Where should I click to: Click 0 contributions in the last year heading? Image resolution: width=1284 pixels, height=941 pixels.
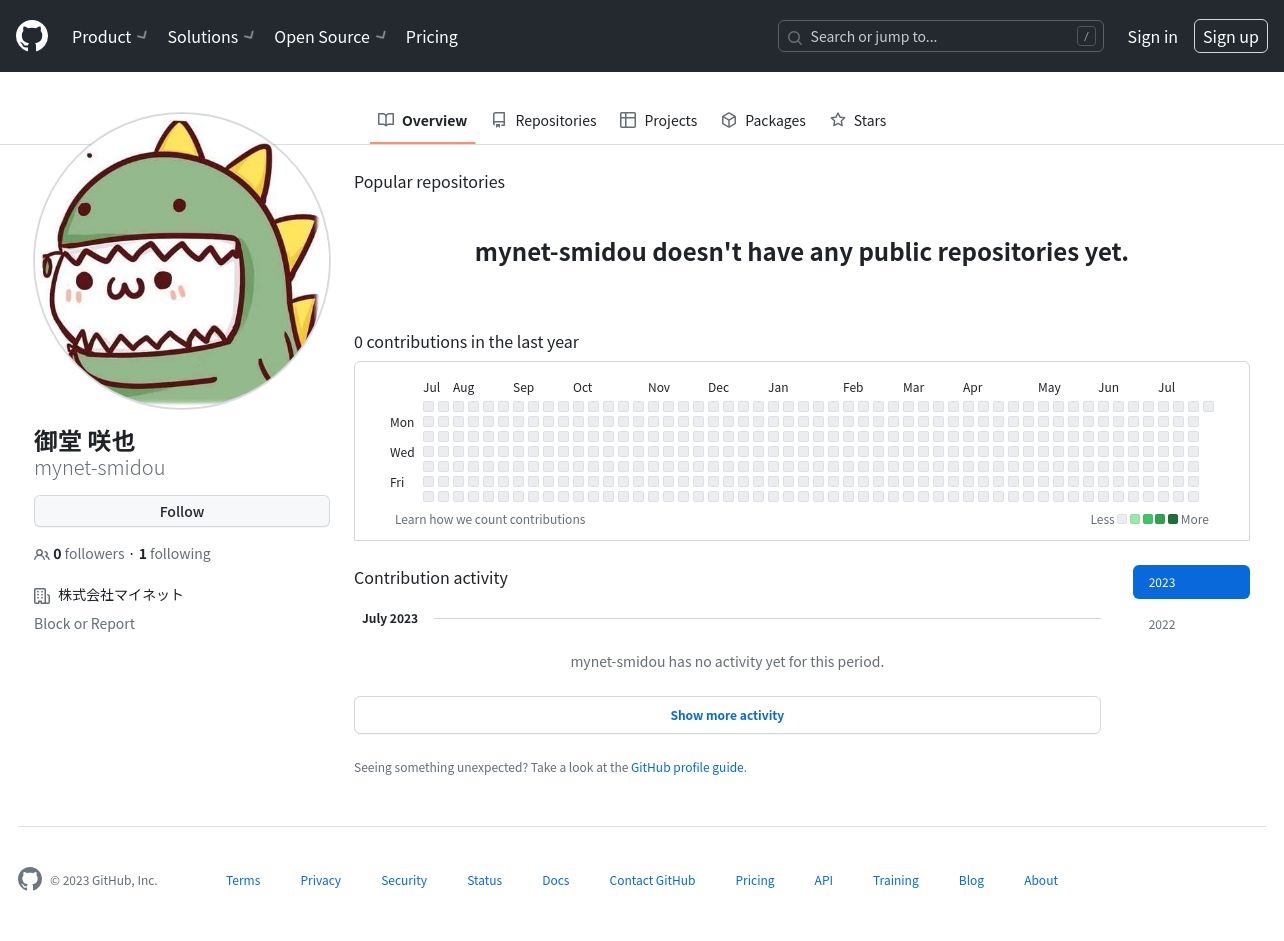(466, 342)
